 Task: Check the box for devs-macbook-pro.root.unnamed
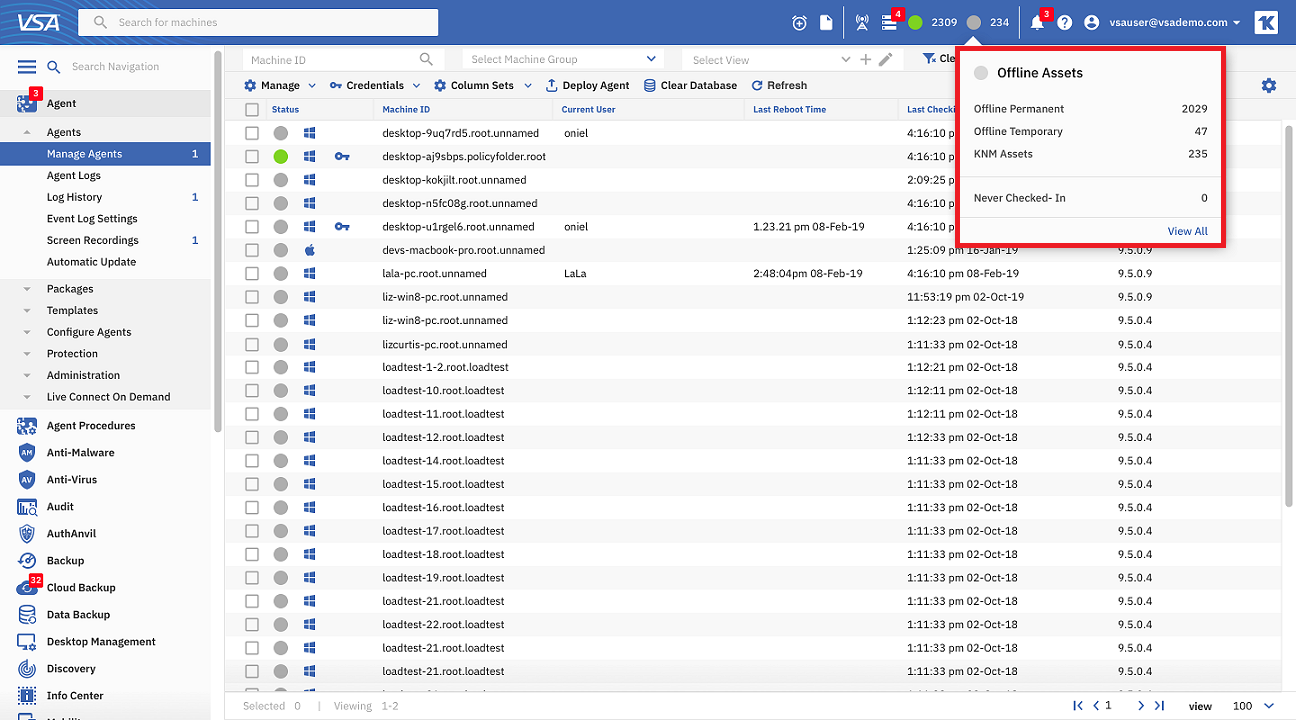[x=252, y=250]
